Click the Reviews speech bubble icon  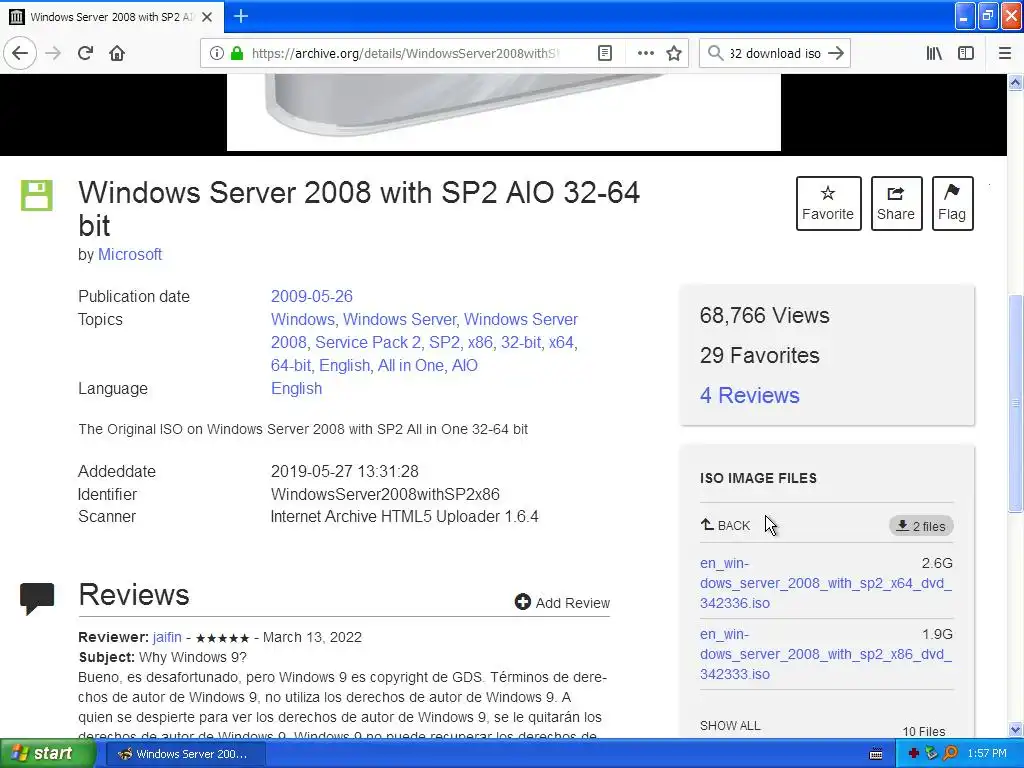pos(37,598)
